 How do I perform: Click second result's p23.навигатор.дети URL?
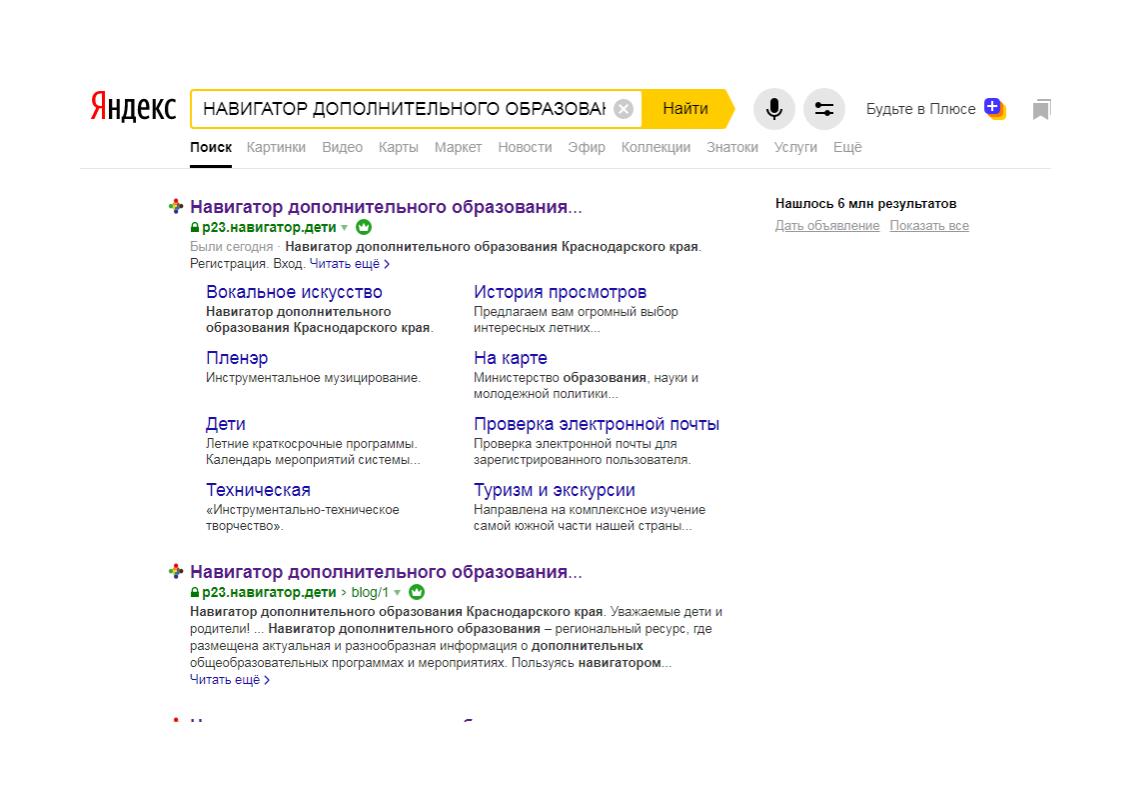pos(269,593)
